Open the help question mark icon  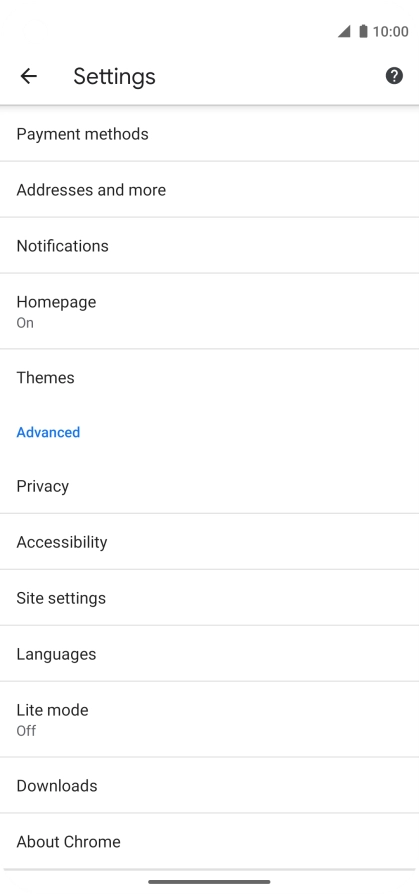pyautogui.click(x=394, y=76)
